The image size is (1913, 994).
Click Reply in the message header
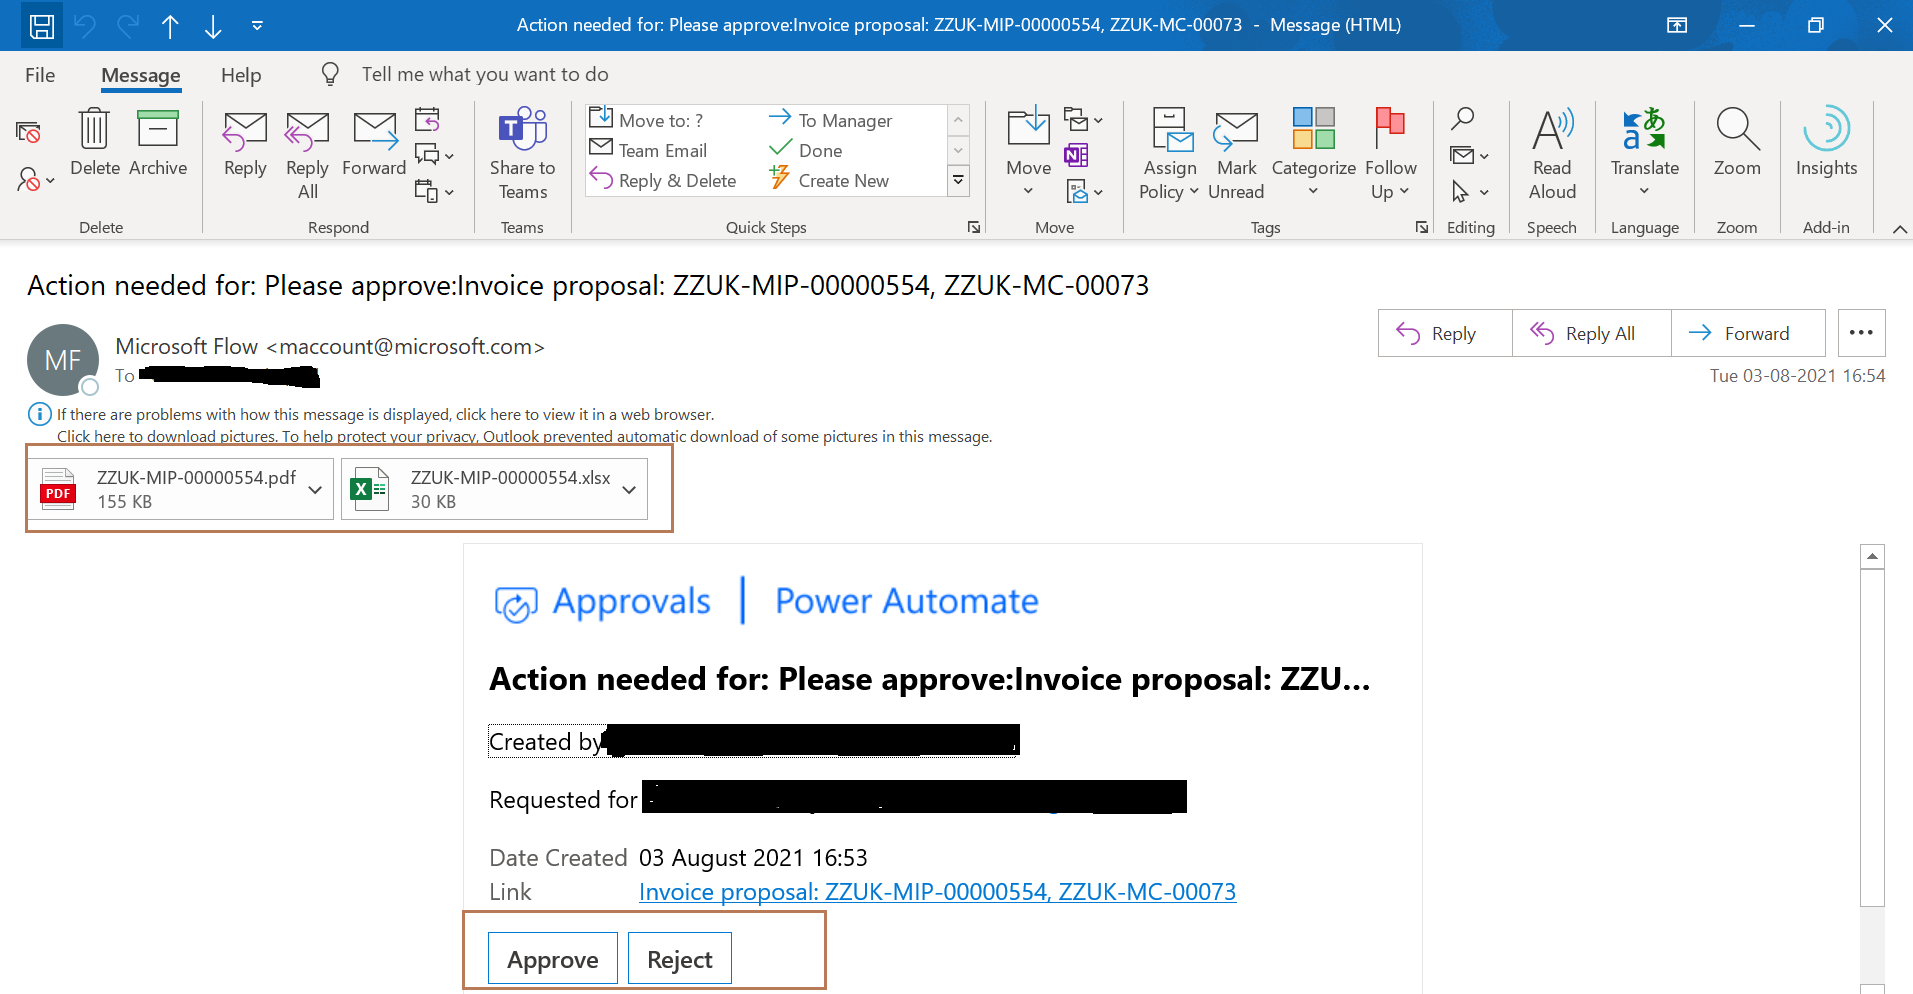1445,333
